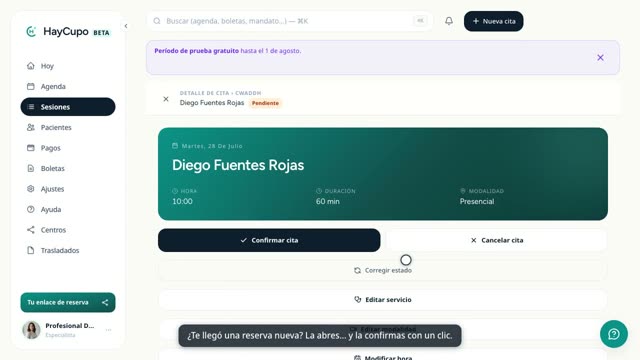Click the Ayuda question mark icon

31,209
